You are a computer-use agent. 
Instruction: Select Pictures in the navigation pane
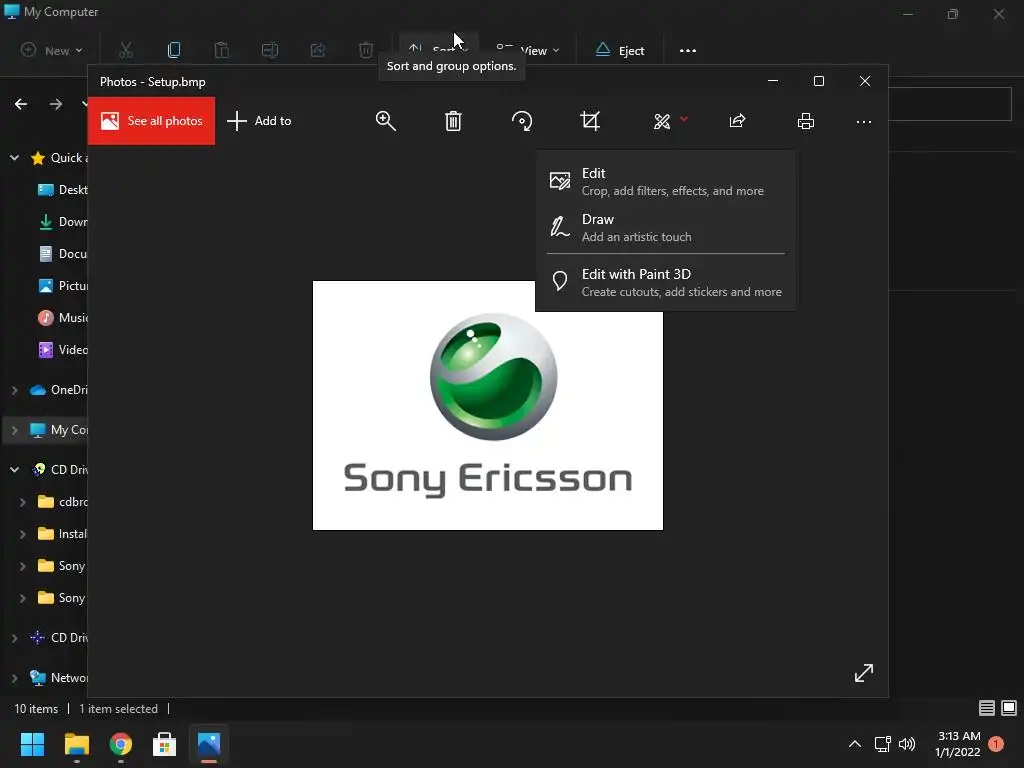(x=63, y=285)
